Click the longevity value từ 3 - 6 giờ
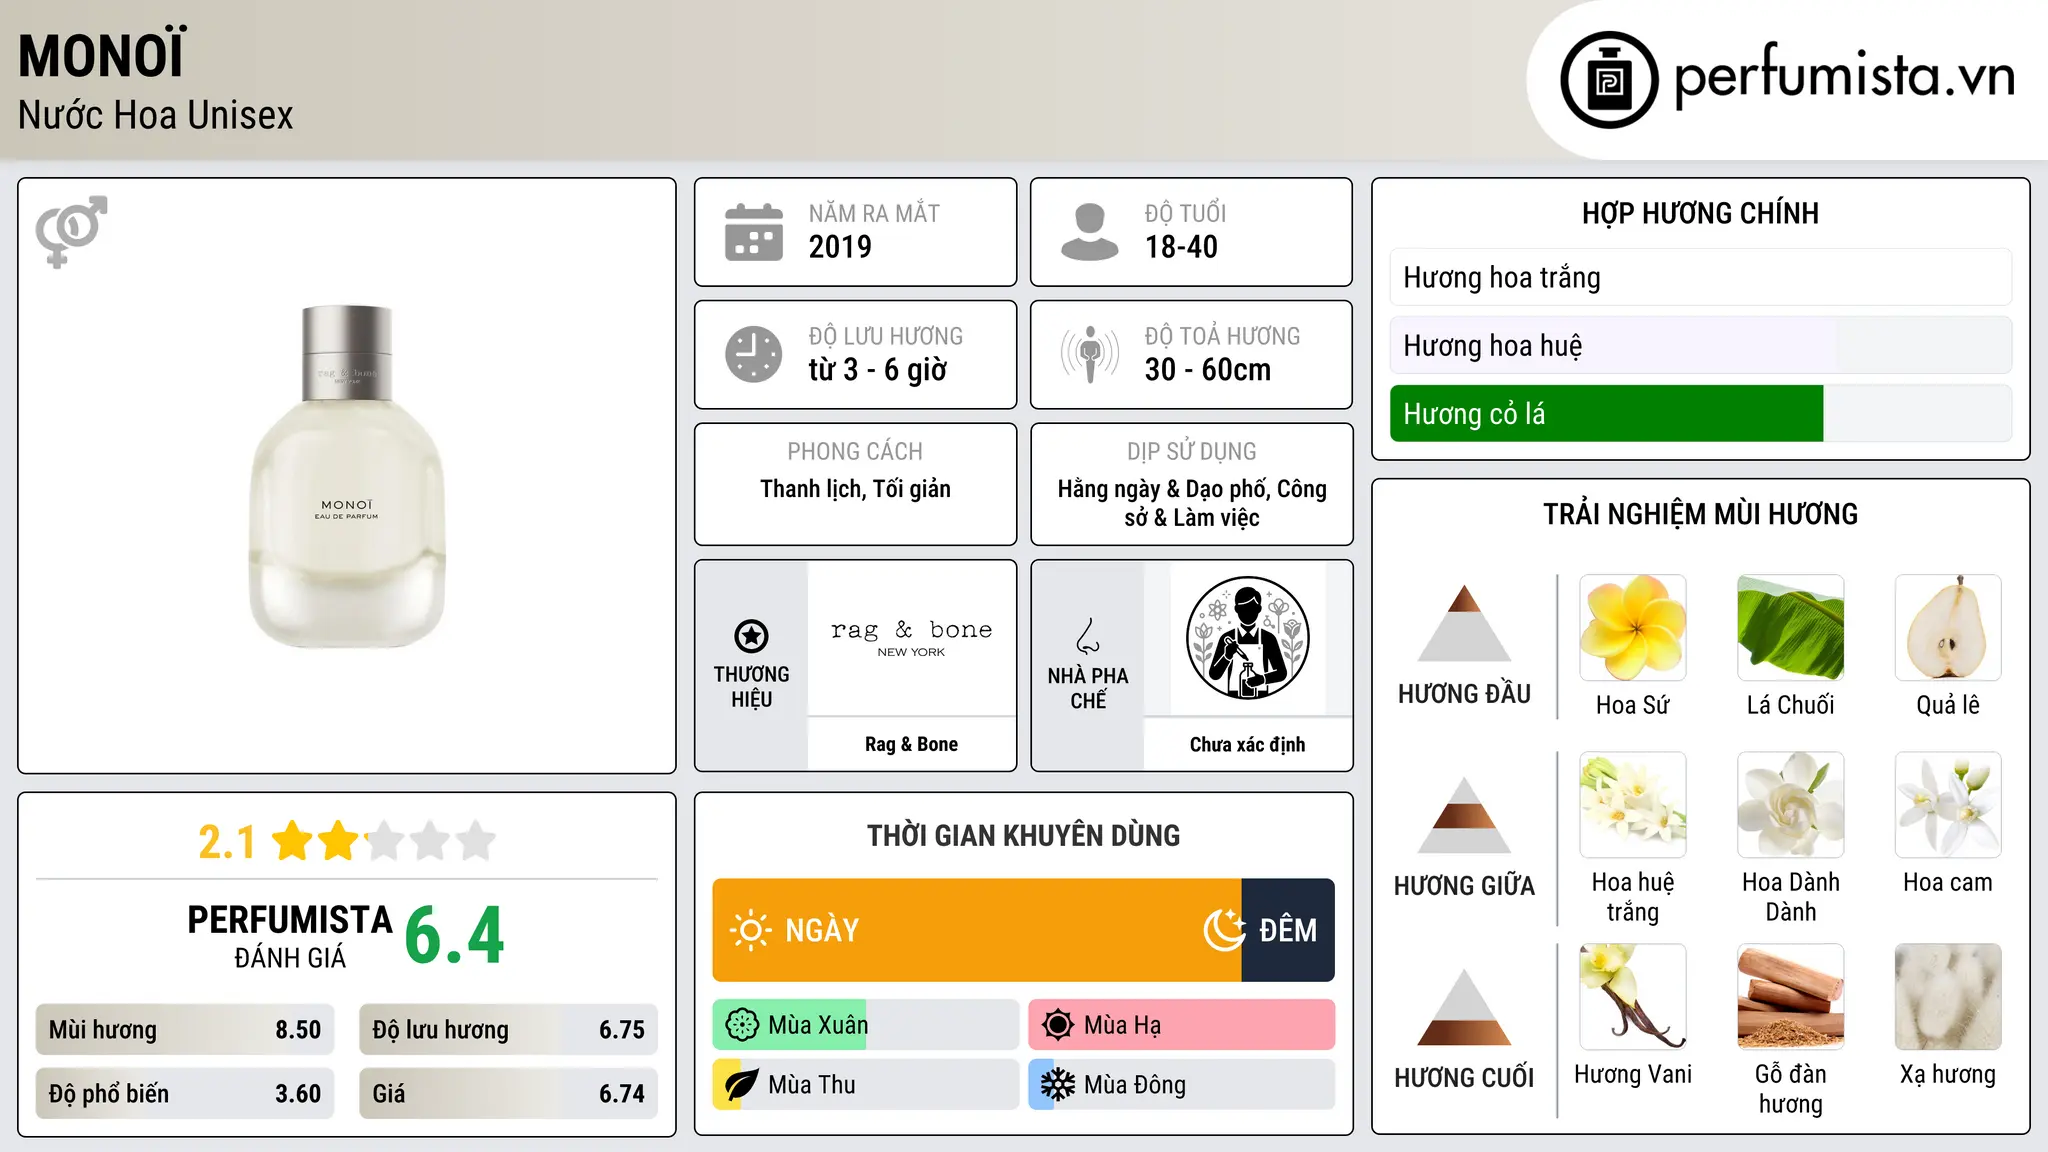2048x1152 pixels. (x=878, y=369)
